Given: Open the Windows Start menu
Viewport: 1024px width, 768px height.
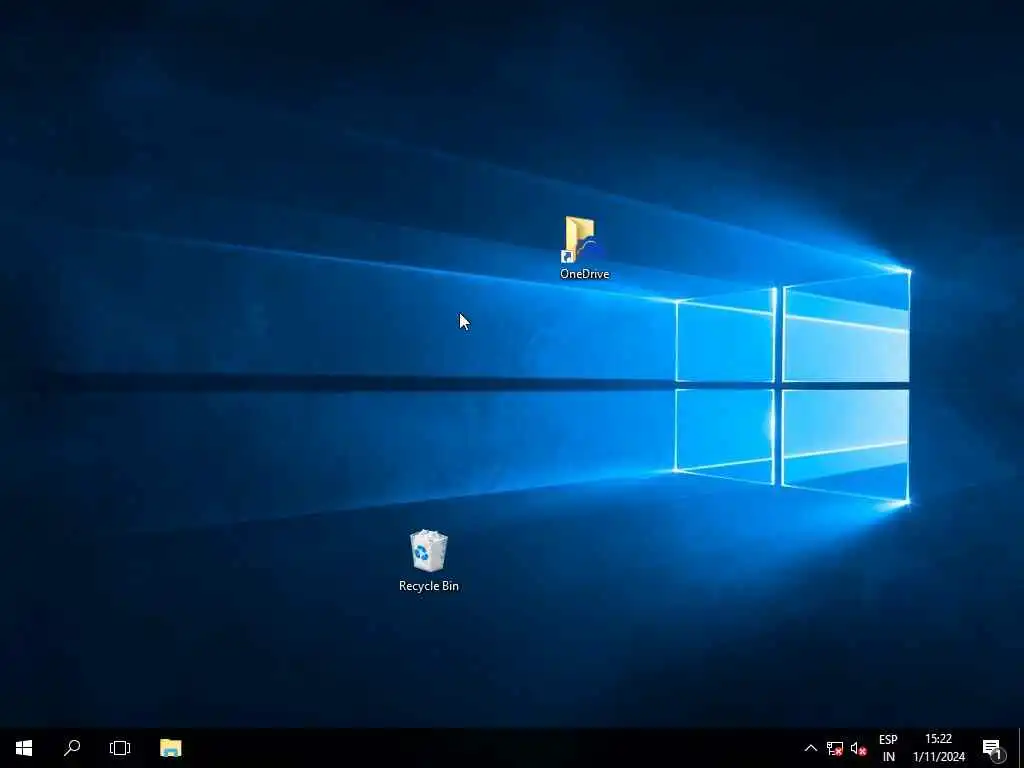Looking at the screenshot, I should pyautogui.click(x=24, y=748).
